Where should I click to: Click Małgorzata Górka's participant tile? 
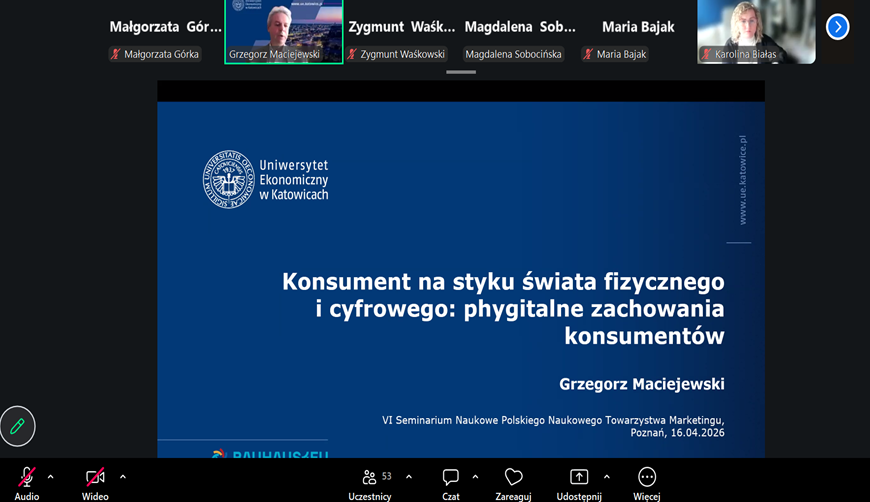165,31
